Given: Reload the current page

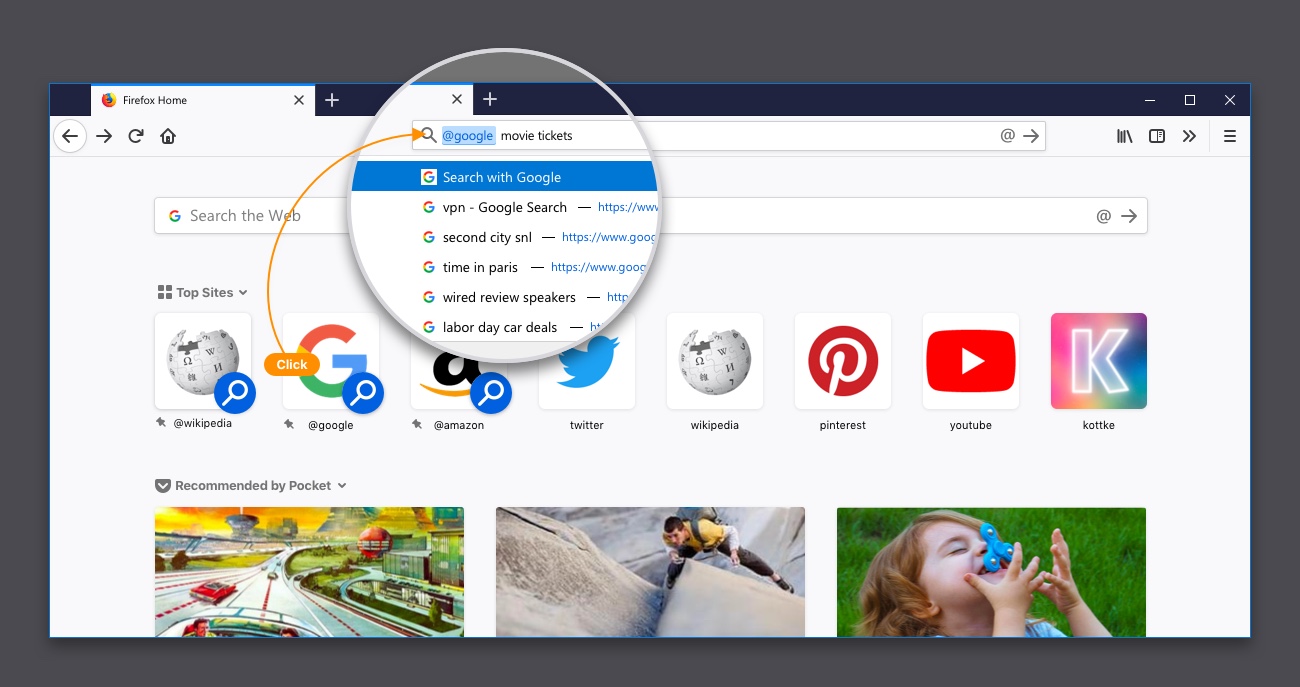Looking at the screenshot, I should click(136, 136).
